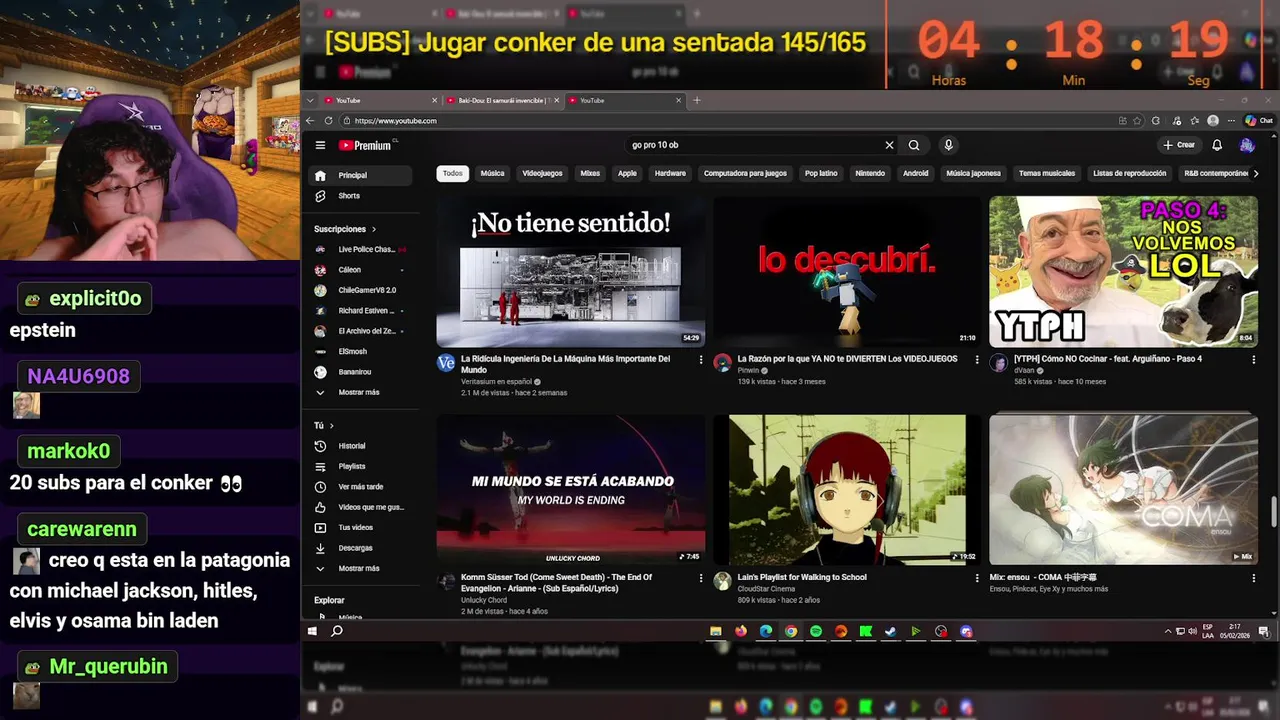Open the notifications bell
The image size is (1280, 720).
click(x=1217, y=145)
